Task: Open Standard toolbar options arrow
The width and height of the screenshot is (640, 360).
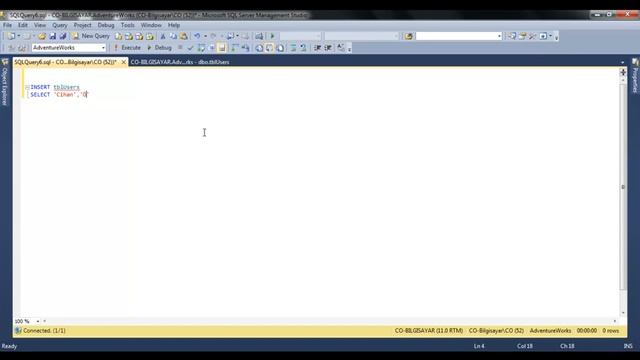Action: tap(556, 38)
